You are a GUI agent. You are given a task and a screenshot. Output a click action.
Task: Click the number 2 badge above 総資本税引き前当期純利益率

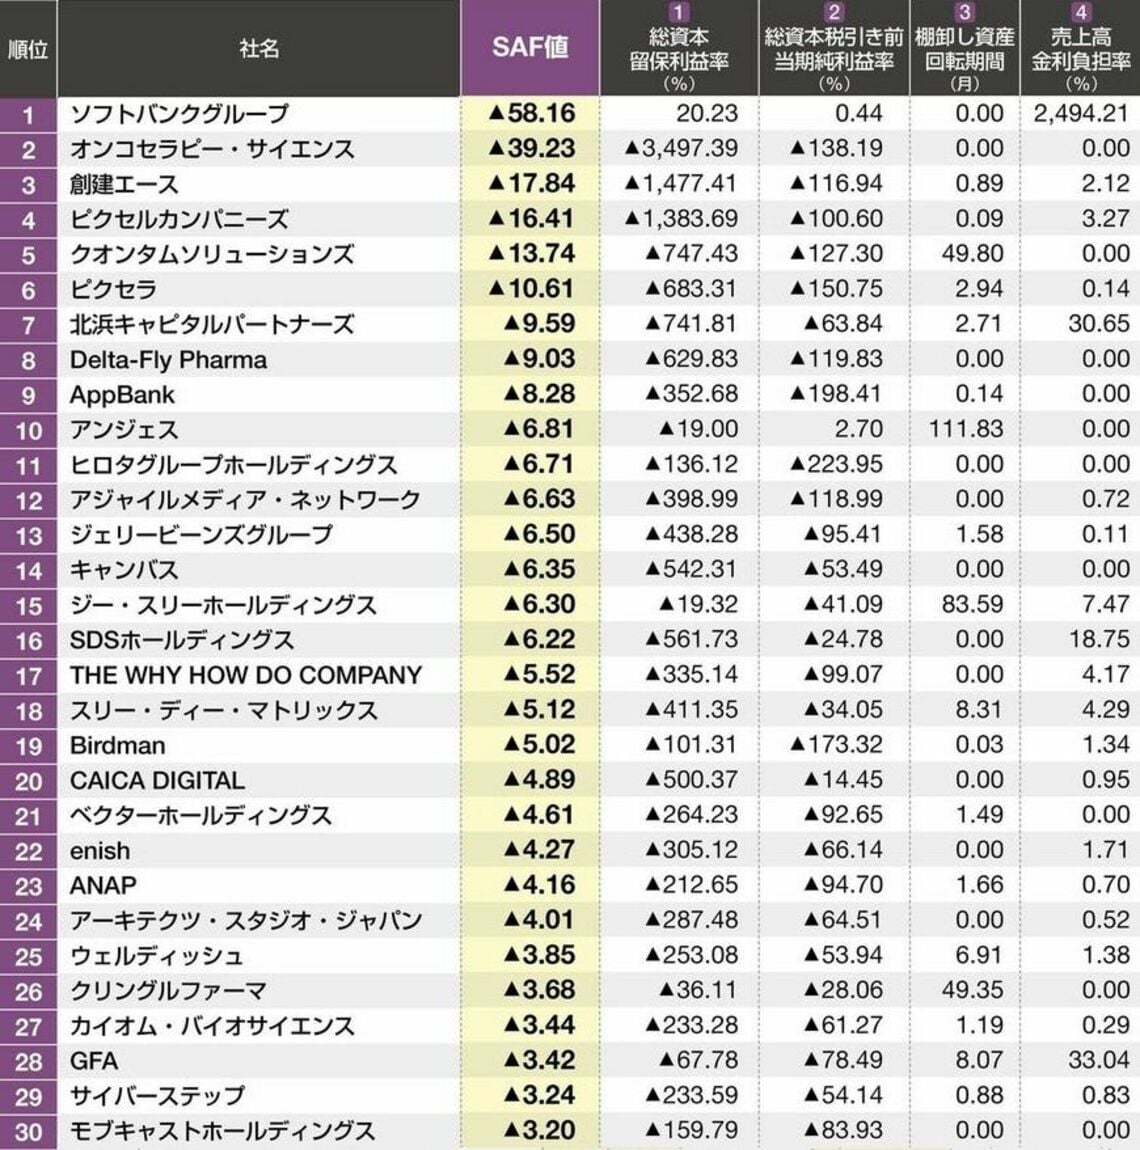click(x=834, y=13)
